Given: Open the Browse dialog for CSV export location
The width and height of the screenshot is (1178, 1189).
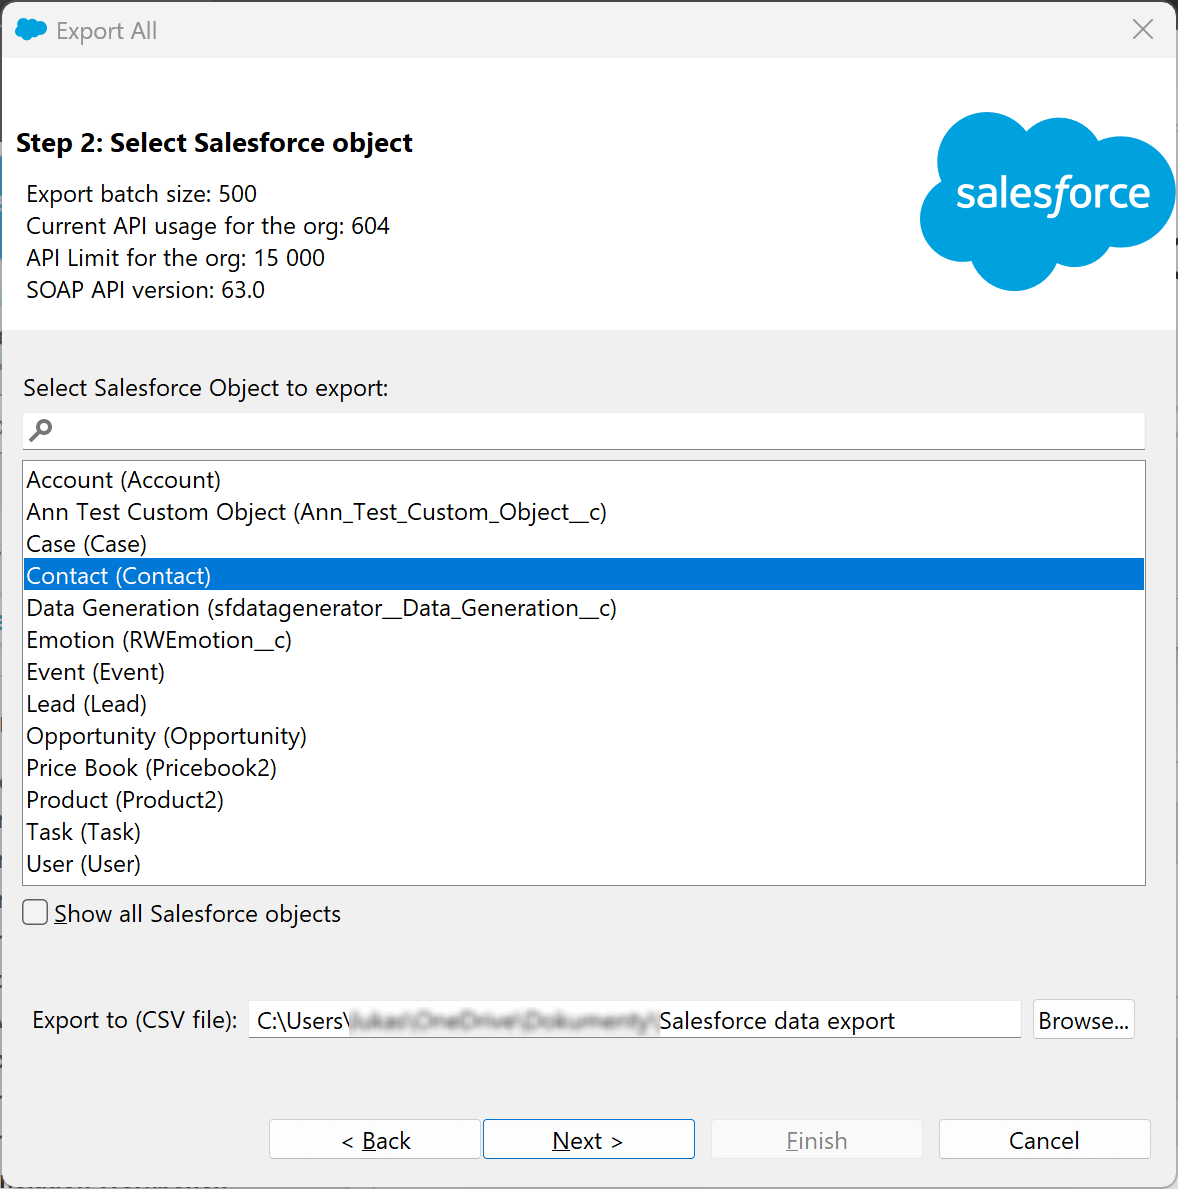Looking at the screenshot, I should [1083, 1019].
